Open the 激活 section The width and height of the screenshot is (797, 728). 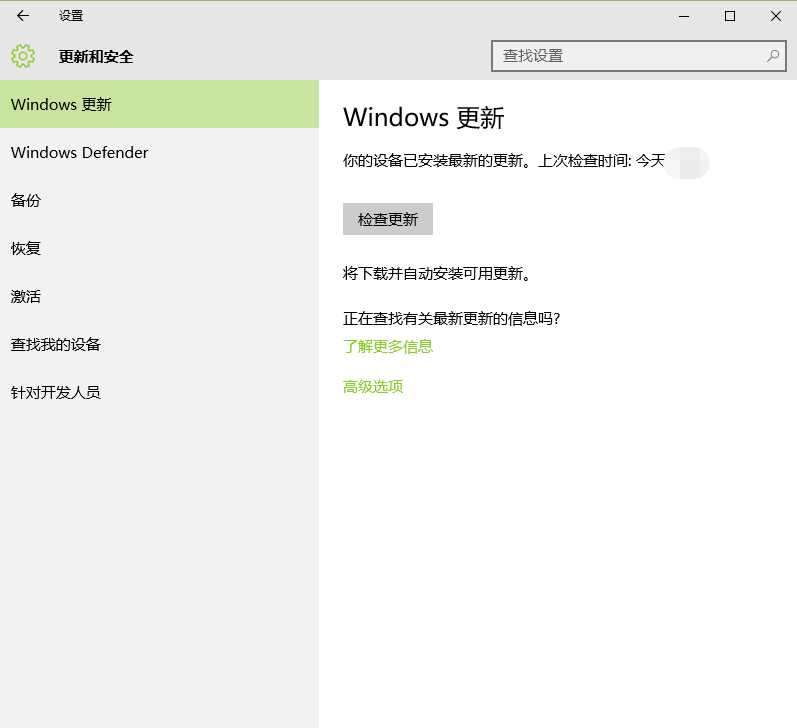pyautogui.click(x=159, y=296)
